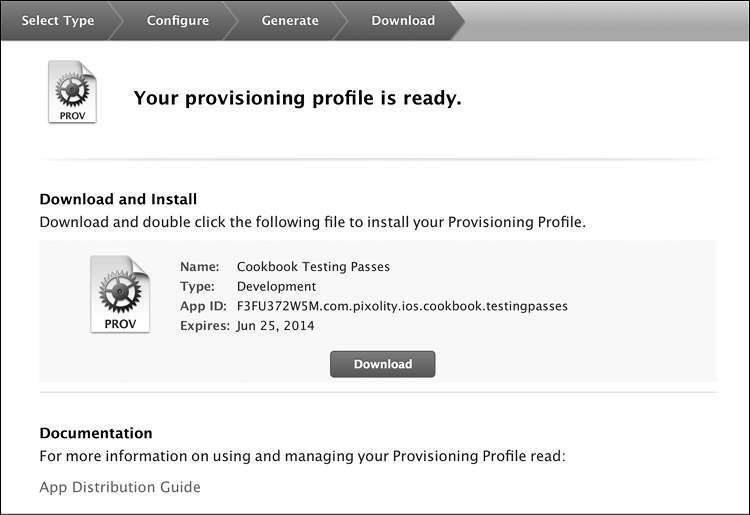Click the 'Name:' field label

(x=199, y=267)
